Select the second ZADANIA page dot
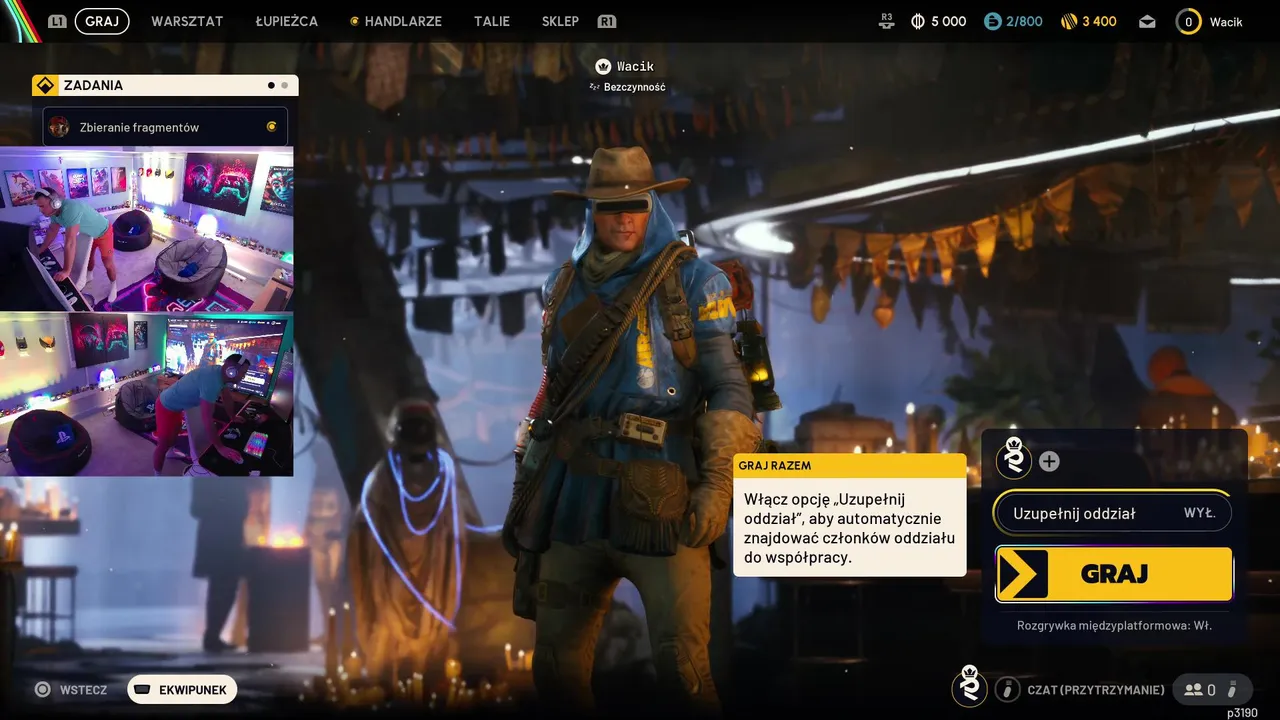 [285, 86]
